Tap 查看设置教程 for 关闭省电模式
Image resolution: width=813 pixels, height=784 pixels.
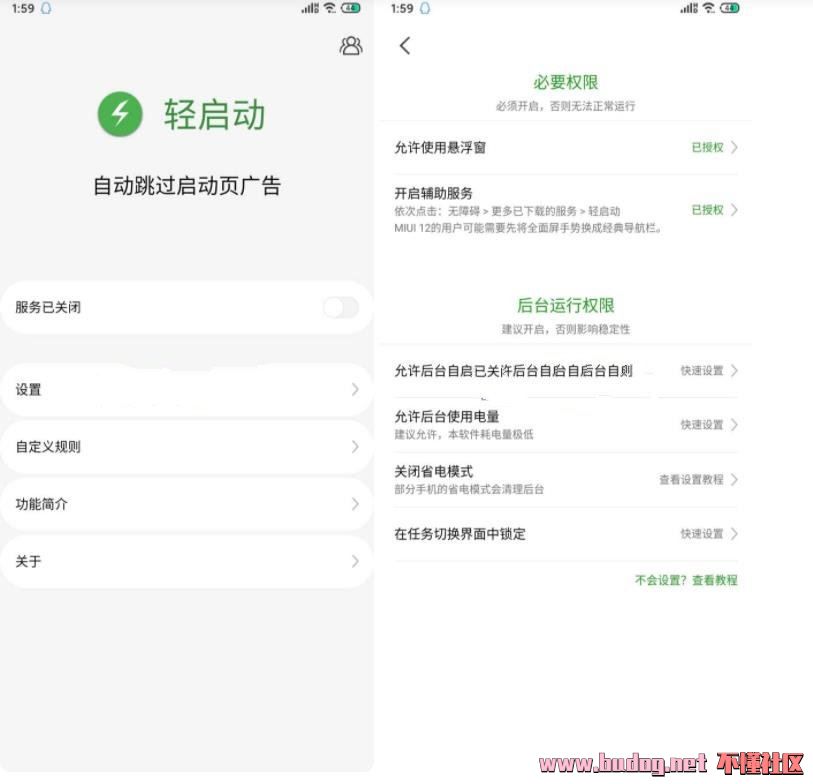(x=691, y=480)
